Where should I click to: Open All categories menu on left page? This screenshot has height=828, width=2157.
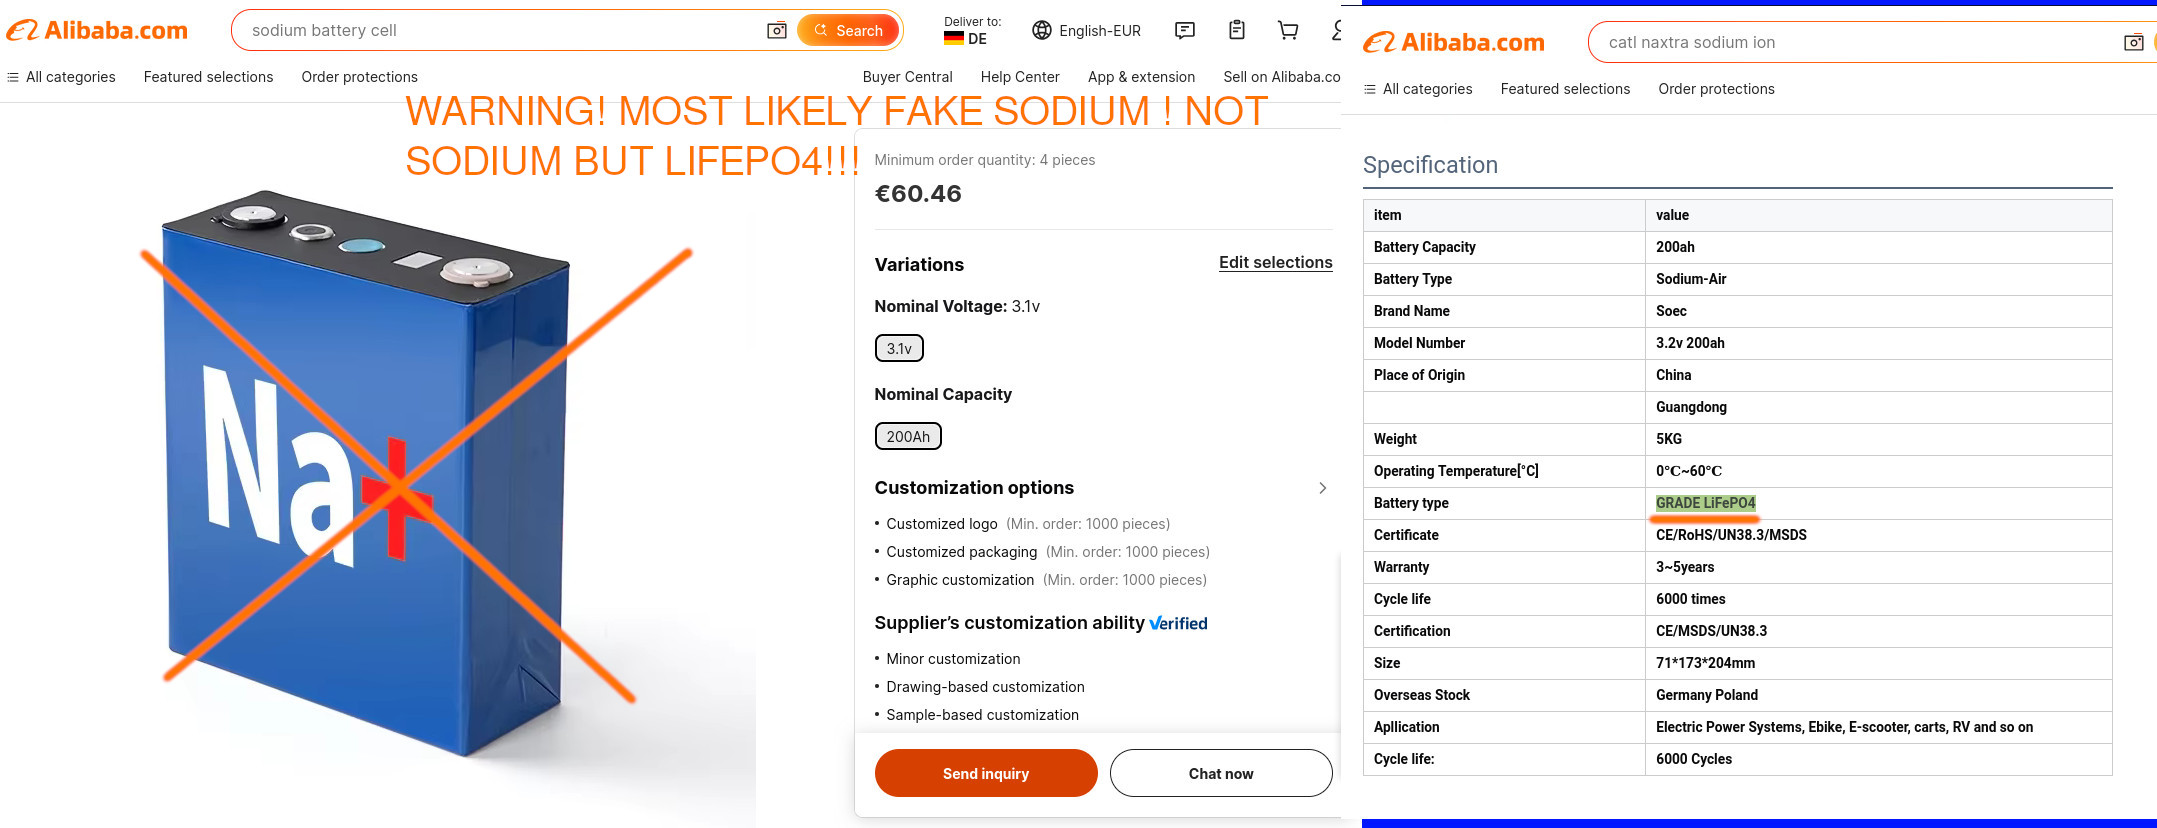(x=61, y=77)
